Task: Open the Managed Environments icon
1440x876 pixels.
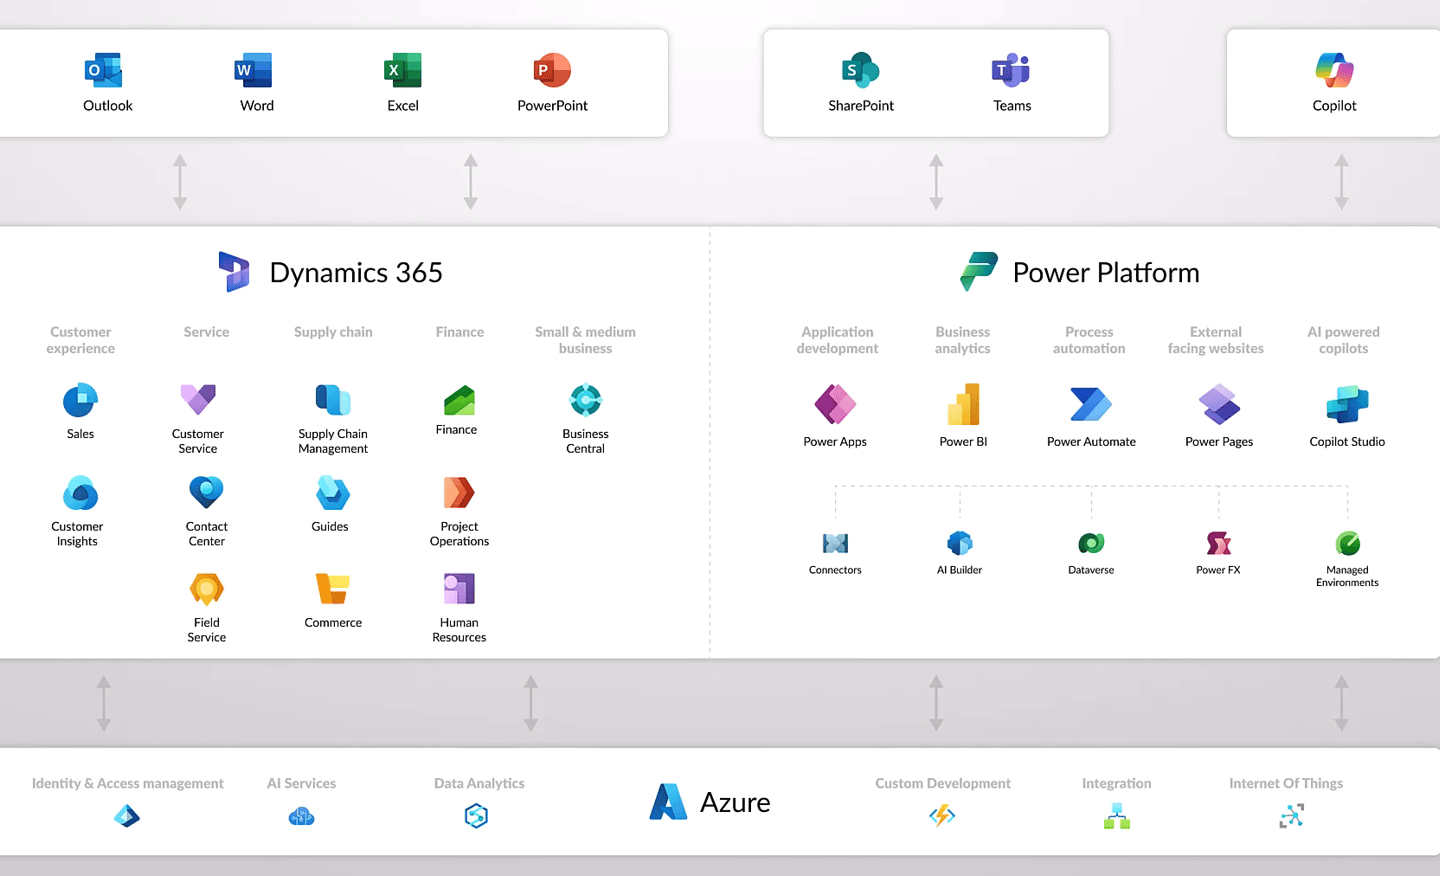Action: tap(1348, 543)
